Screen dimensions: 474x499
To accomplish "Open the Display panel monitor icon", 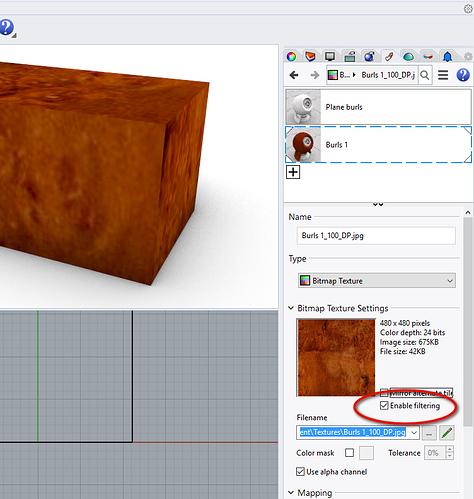I will 330,57.
